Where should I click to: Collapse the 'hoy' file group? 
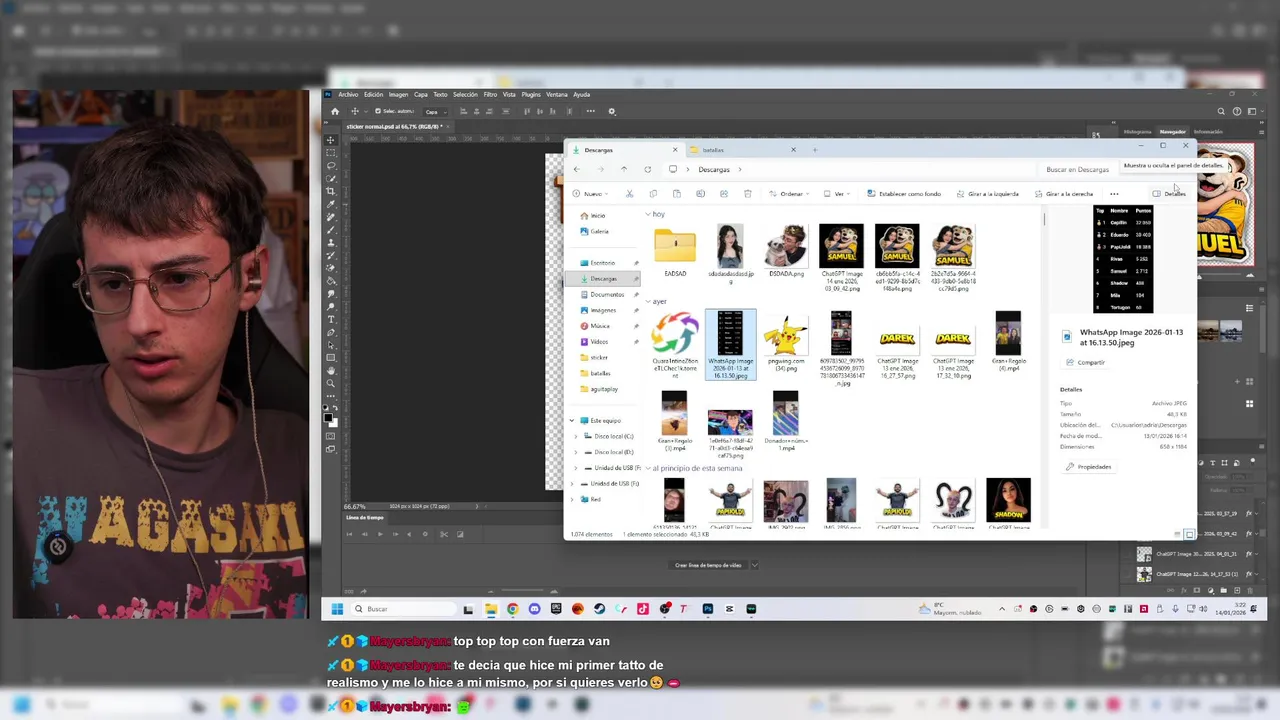pyautogui.click(x=648, y=215)
